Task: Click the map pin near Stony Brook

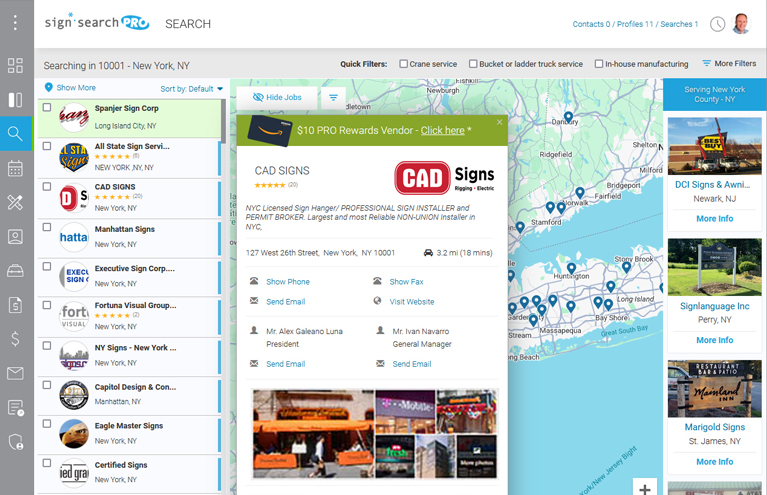Action: 627,267
